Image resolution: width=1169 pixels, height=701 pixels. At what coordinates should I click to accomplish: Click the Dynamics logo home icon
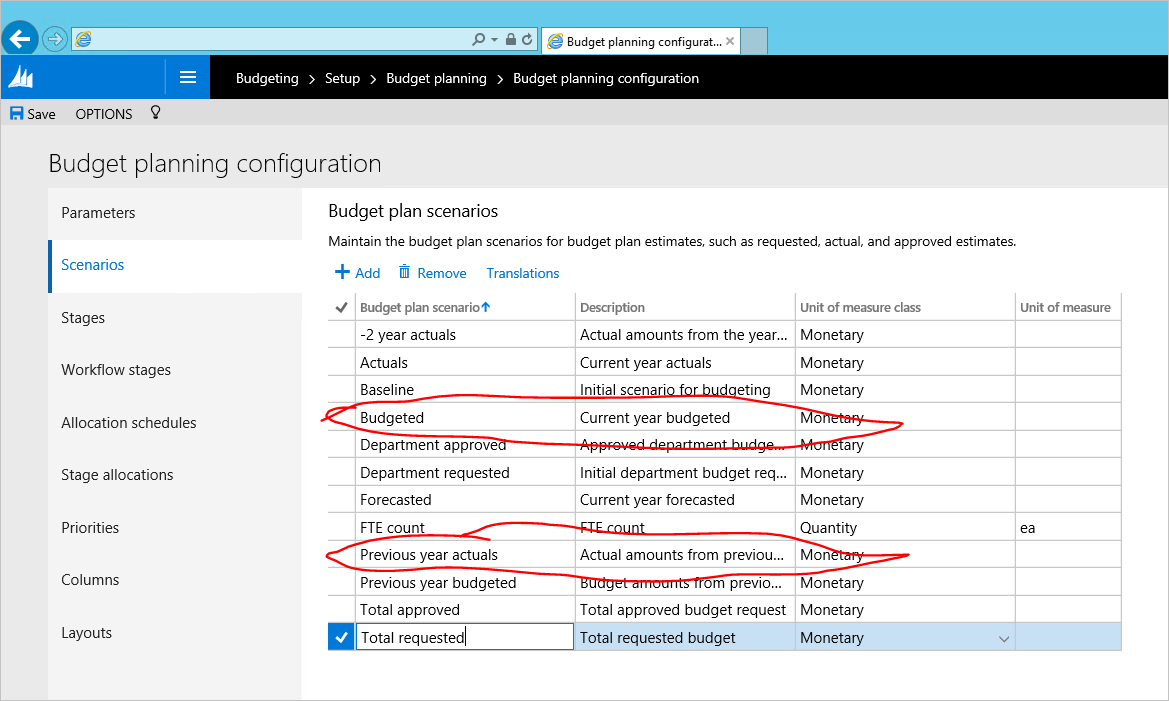click(x=21, y=77)
